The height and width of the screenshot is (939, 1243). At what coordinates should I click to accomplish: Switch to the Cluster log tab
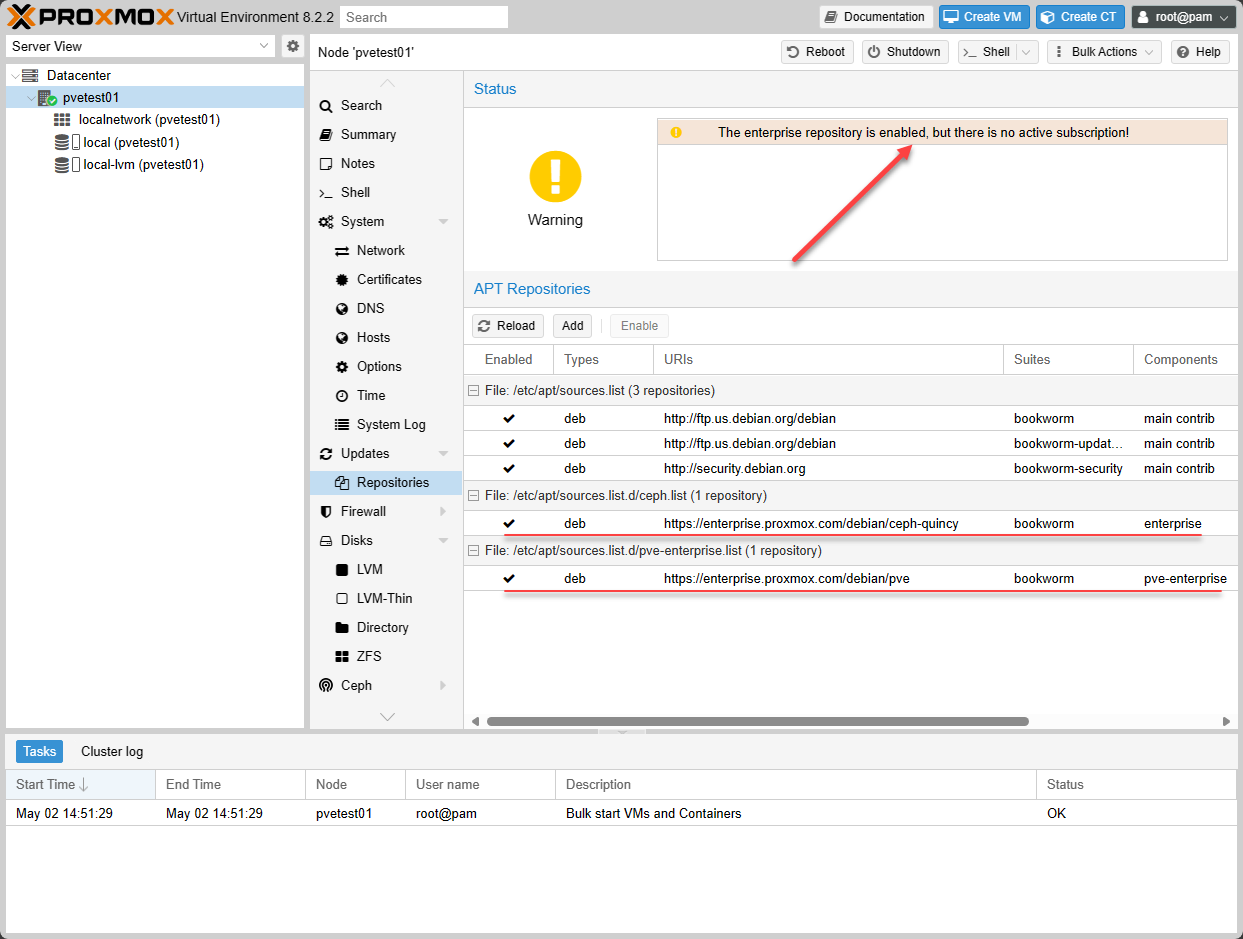(x=112, y=751)
